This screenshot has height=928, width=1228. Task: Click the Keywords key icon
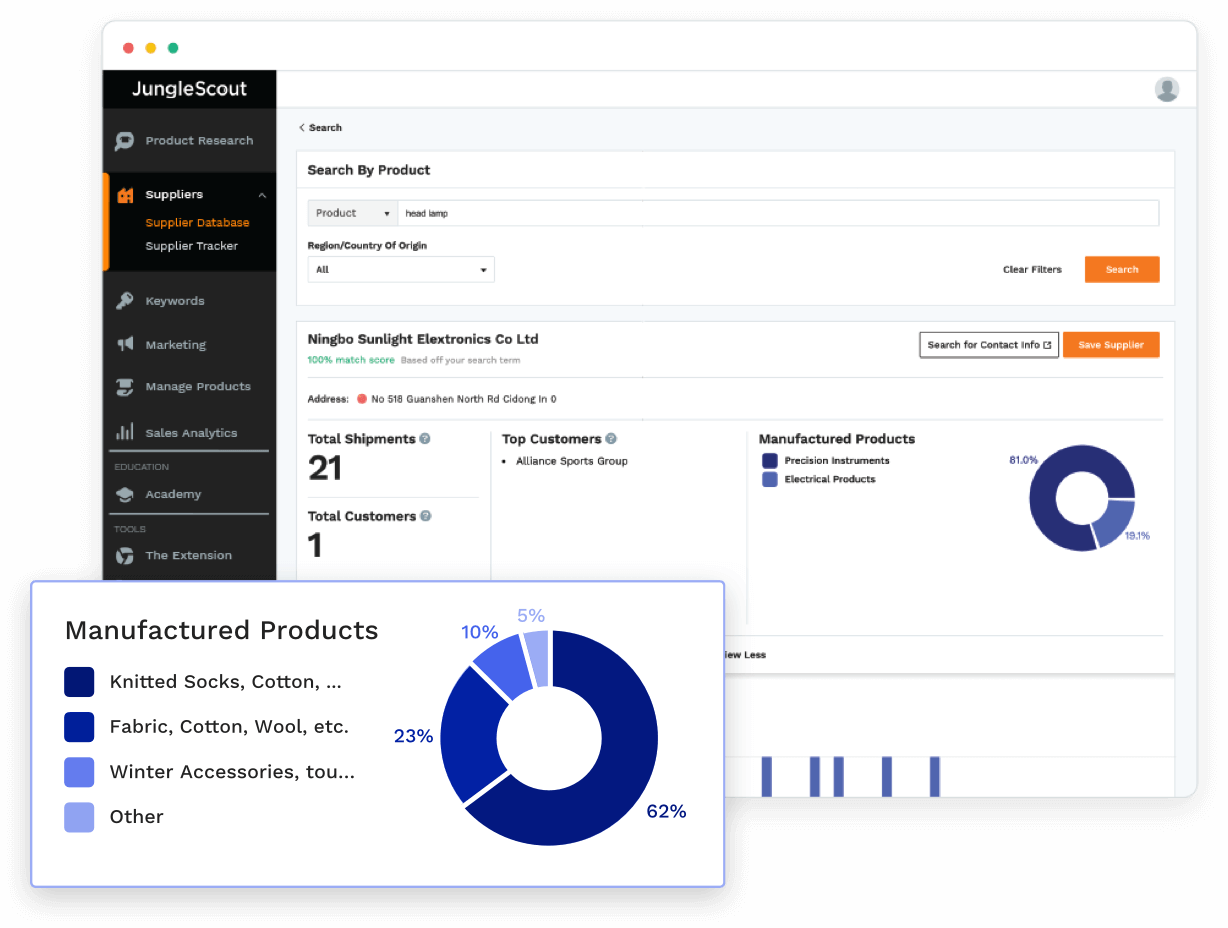pyautogui.click(x=125, y=301)
